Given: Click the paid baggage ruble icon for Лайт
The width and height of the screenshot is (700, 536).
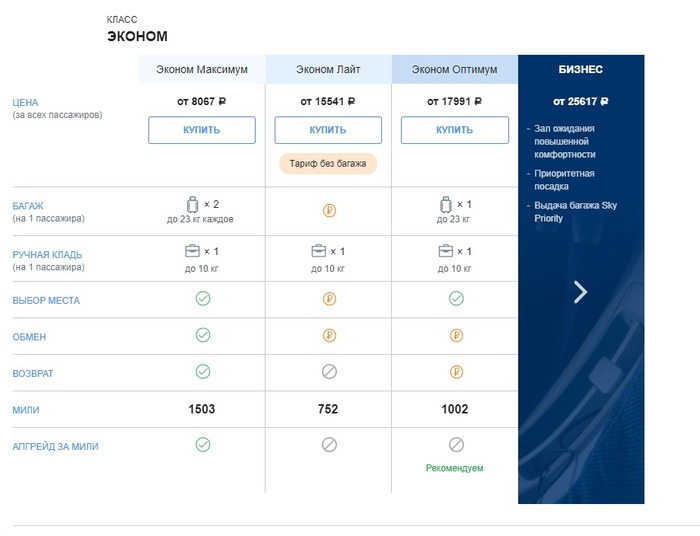Looking at the screenshot, I should pos(328,211).
